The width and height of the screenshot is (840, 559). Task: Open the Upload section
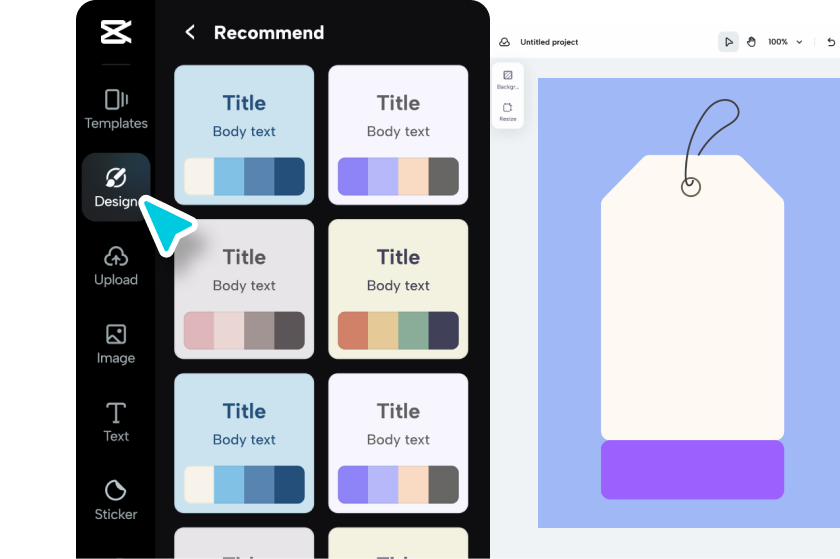click(x=116, y=266)
